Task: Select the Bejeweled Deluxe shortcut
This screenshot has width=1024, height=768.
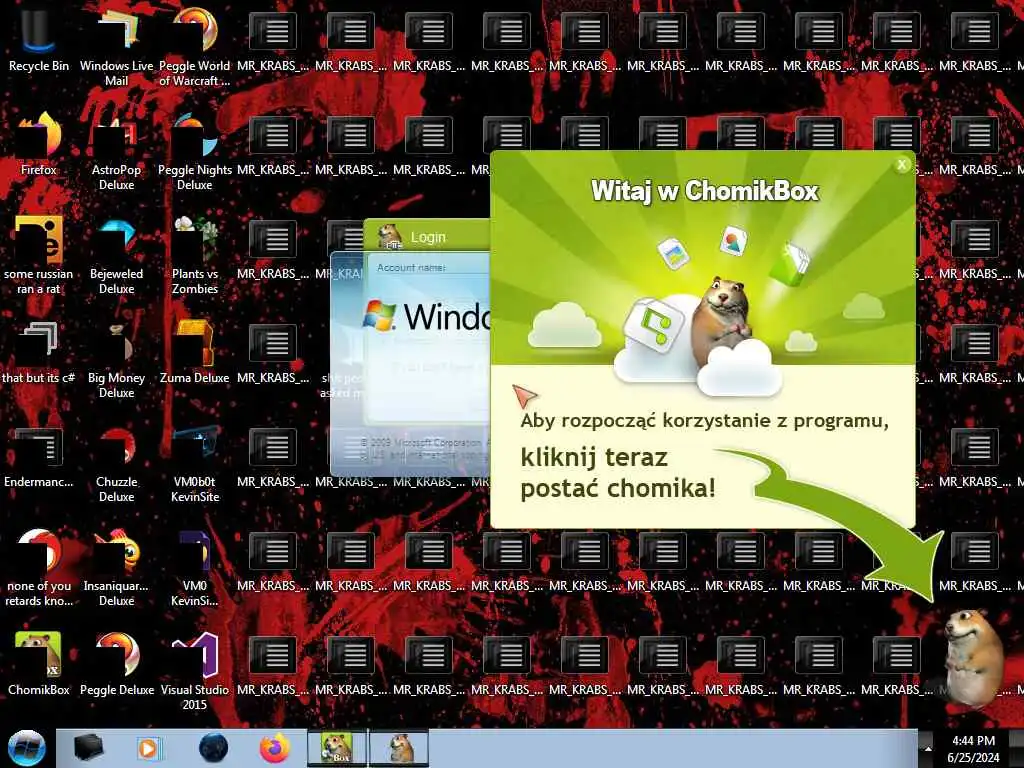Action: click(116, 255)
